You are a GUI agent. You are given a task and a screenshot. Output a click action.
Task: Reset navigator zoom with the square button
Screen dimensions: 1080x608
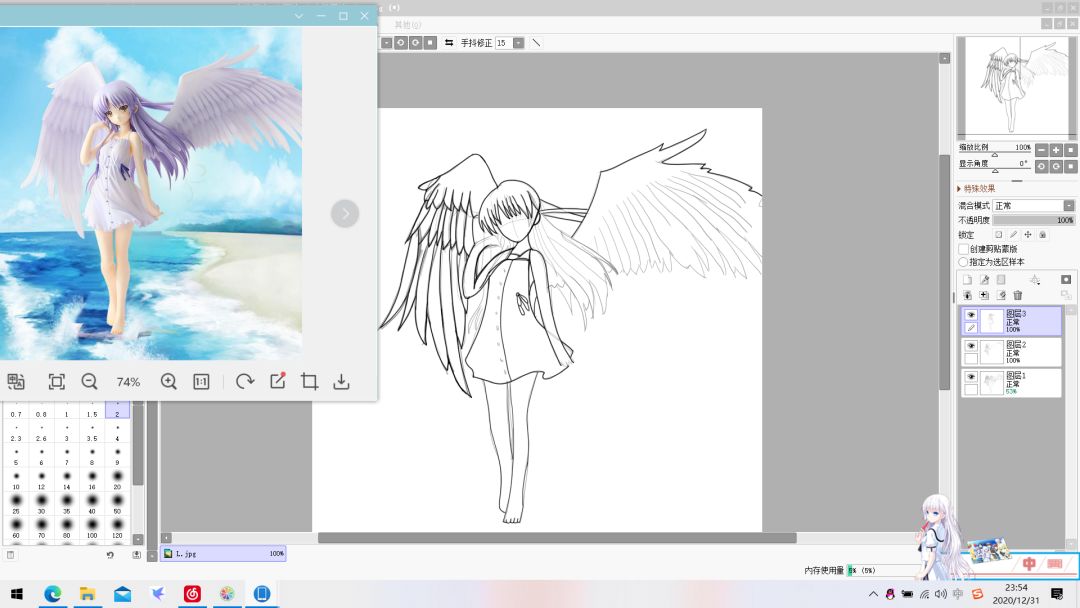(1070, 150)
